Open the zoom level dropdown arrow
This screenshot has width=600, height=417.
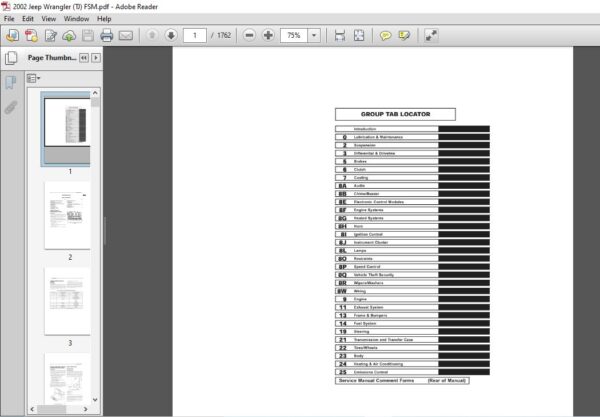[314, 36]
